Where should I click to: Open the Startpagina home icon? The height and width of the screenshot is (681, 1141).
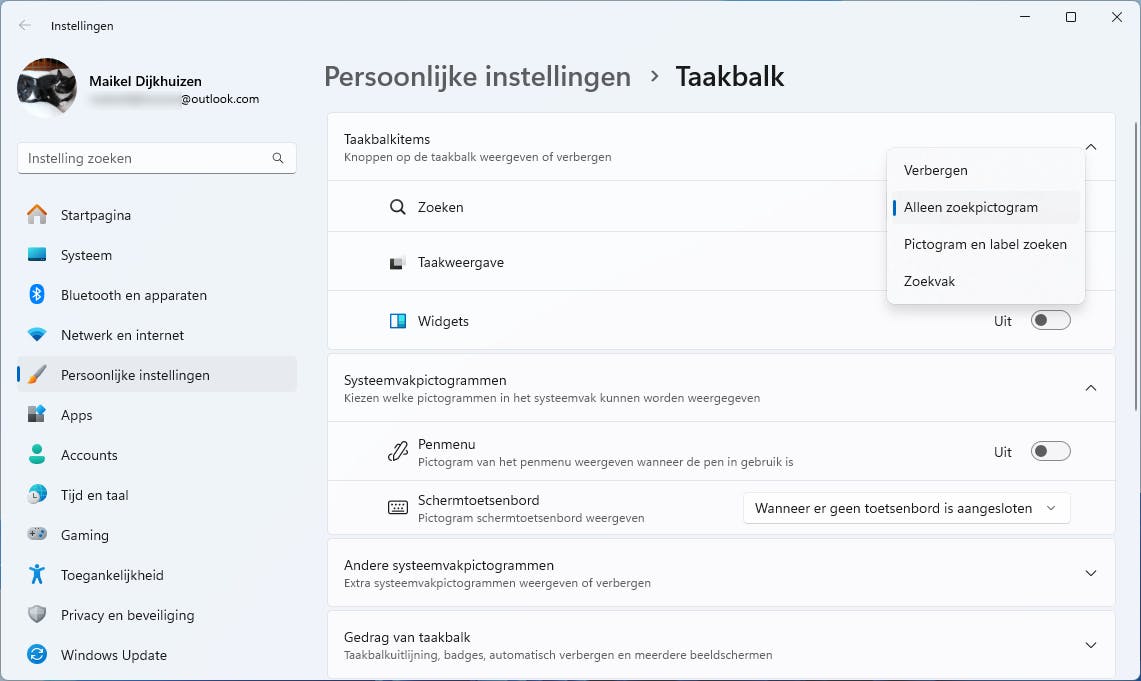pos(37,215)
